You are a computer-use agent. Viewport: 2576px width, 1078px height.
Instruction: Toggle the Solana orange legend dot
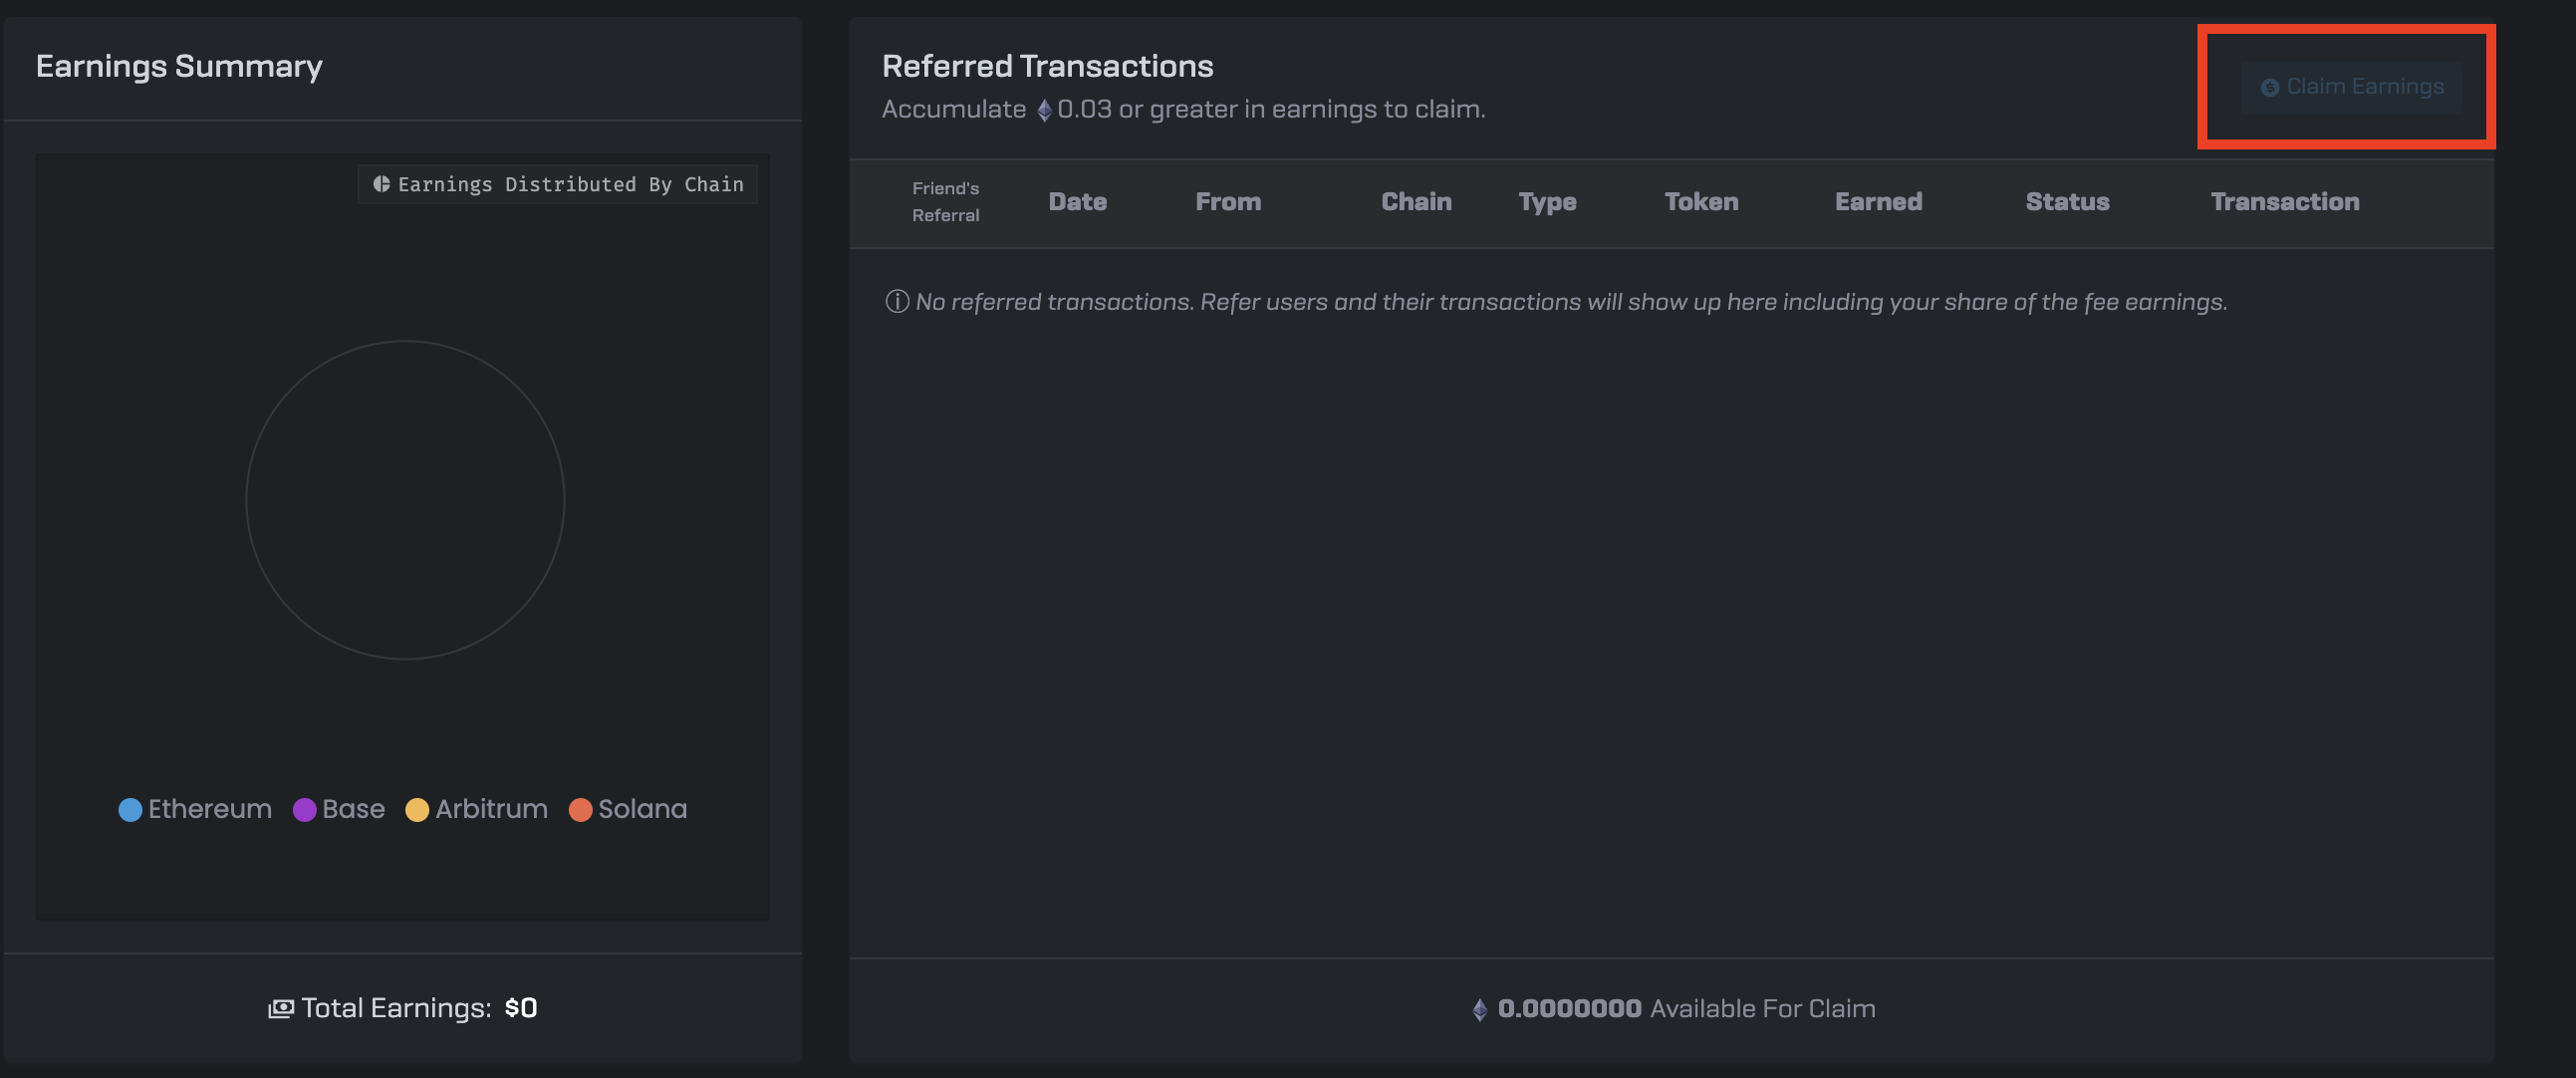(x=580, y=810)
